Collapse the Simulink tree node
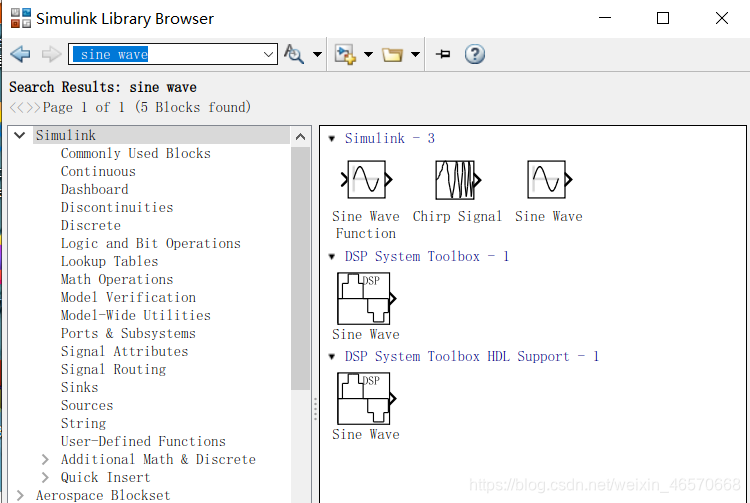 (20, 135)
